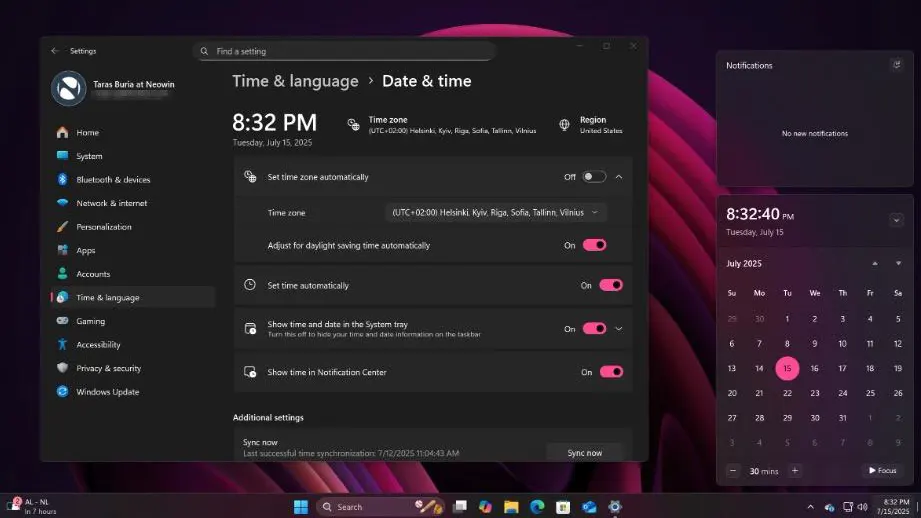921x518 pixels.
Task: Click the Find a setting search box
Action: pyautogui.click(x=344, y=51)
